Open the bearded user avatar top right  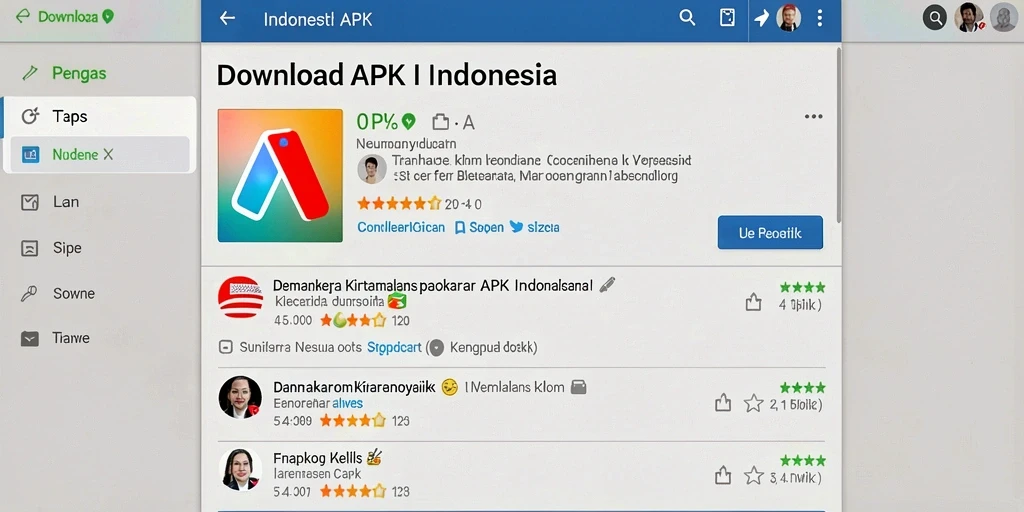(x=969, y=18)
